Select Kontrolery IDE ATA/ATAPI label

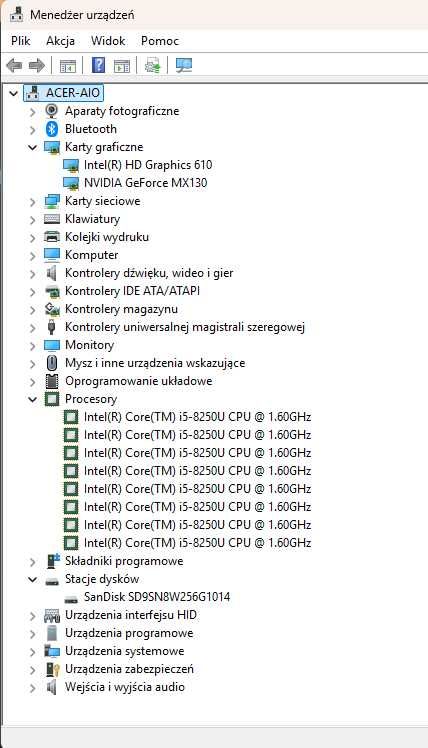coord(133,291)
